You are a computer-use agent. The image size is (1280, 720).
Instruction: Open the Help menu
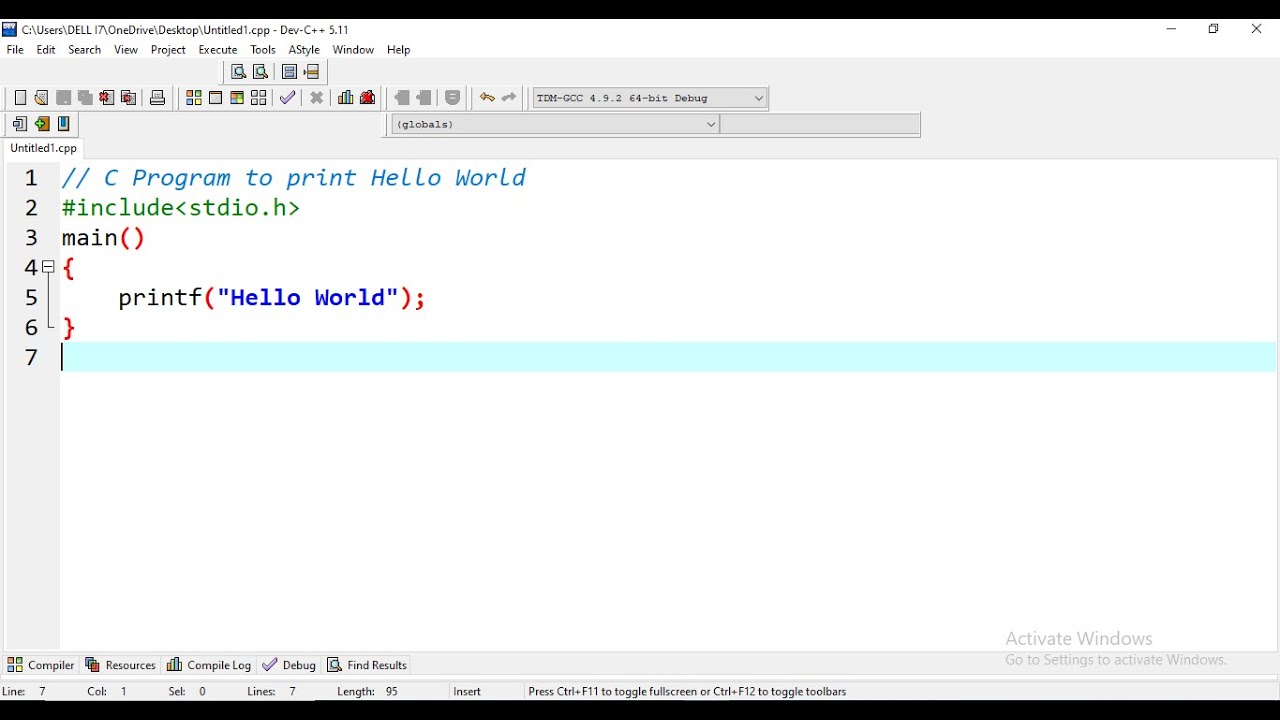click(x=399, y=50)
